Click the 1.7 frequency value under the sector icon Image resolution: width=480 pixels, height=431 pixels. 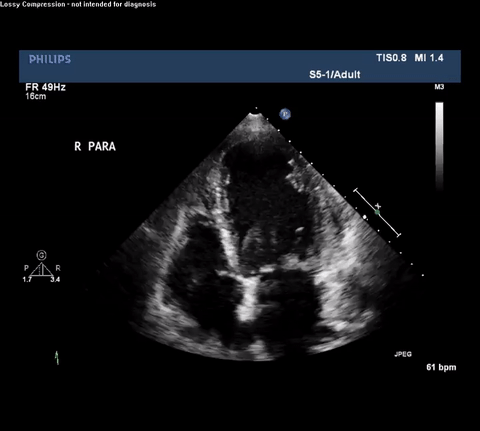coord(27,279)
